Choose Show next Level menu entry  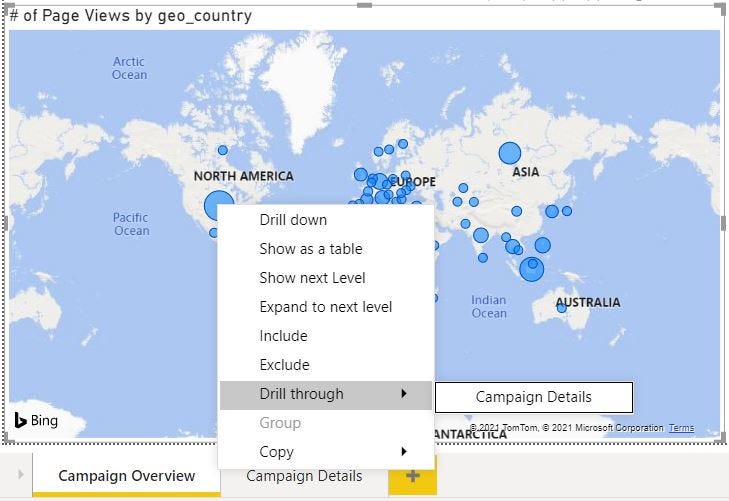312,278
